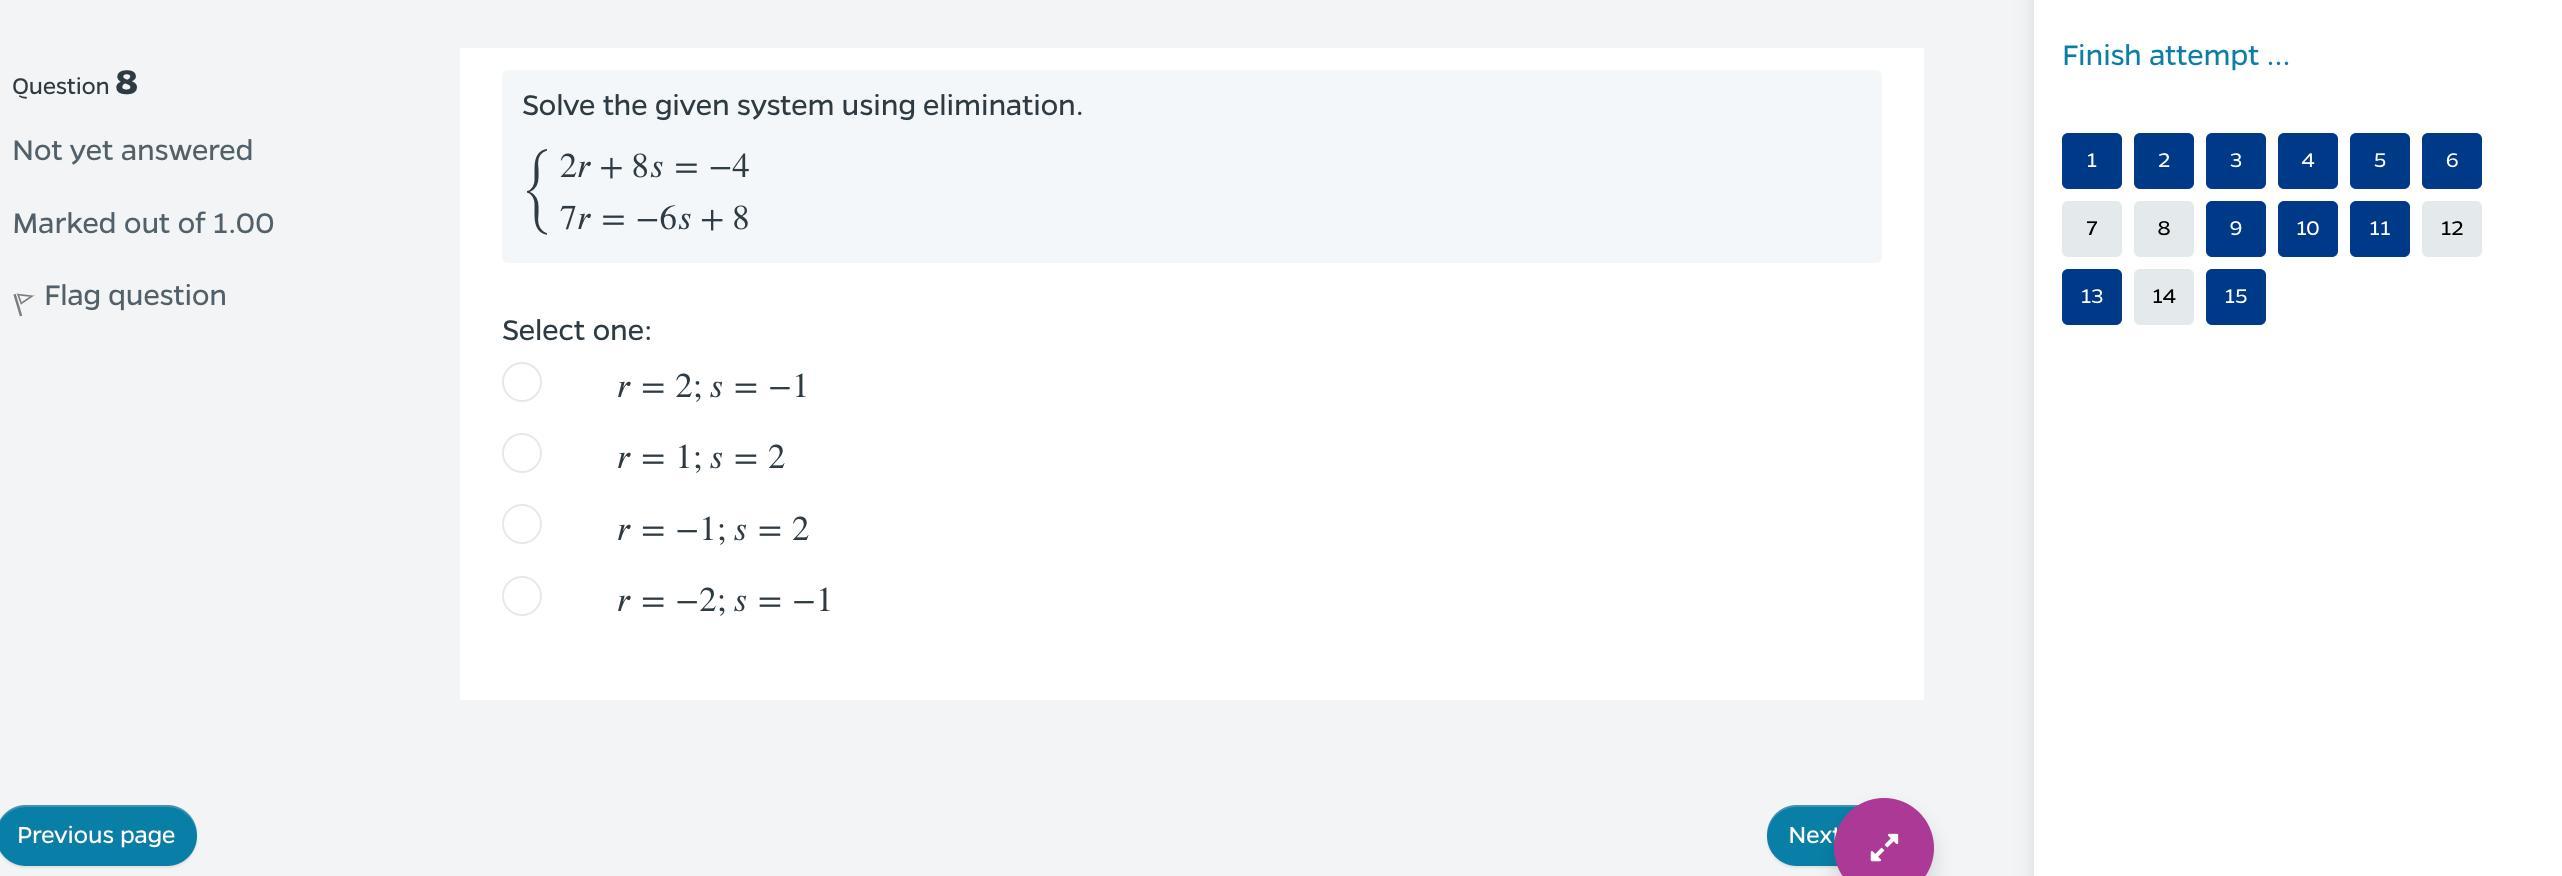Image resolution: width=2562 pixels, height=876 pixels.
Task: Choose option r = −2; s = −1
Action: tap(522, 596)
